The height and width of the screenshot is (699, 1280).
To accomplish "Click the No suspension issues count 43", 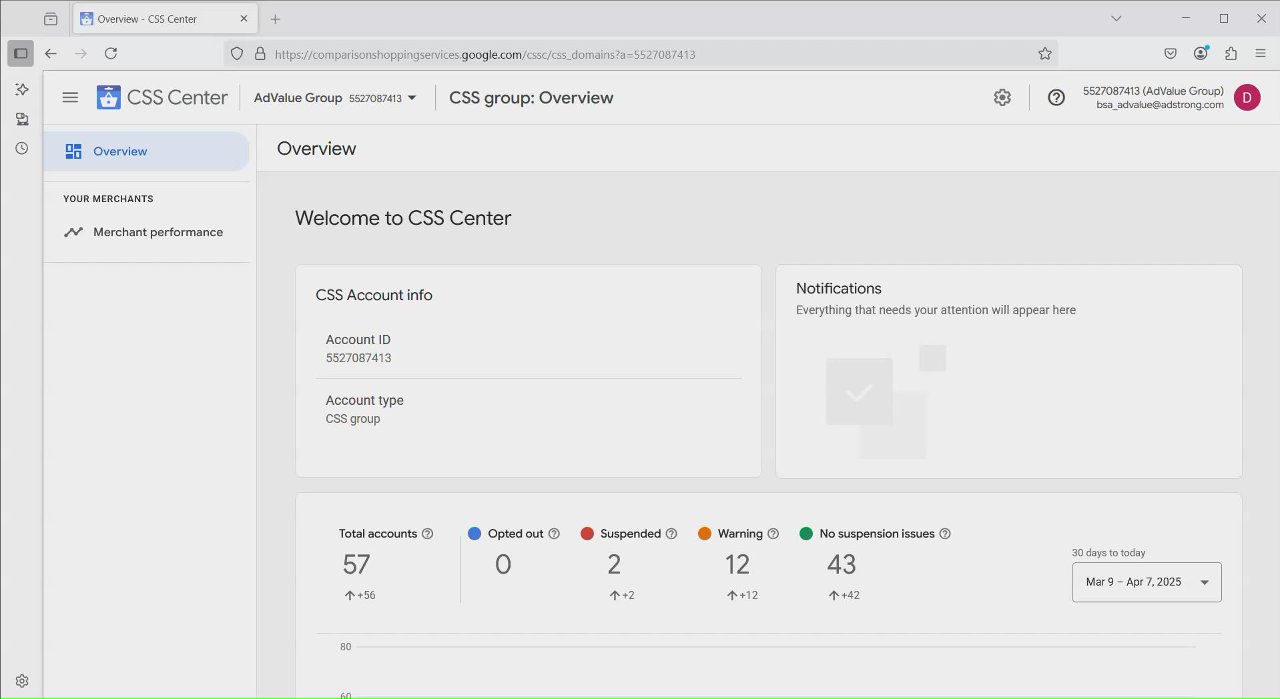I will tap(841, 565).
